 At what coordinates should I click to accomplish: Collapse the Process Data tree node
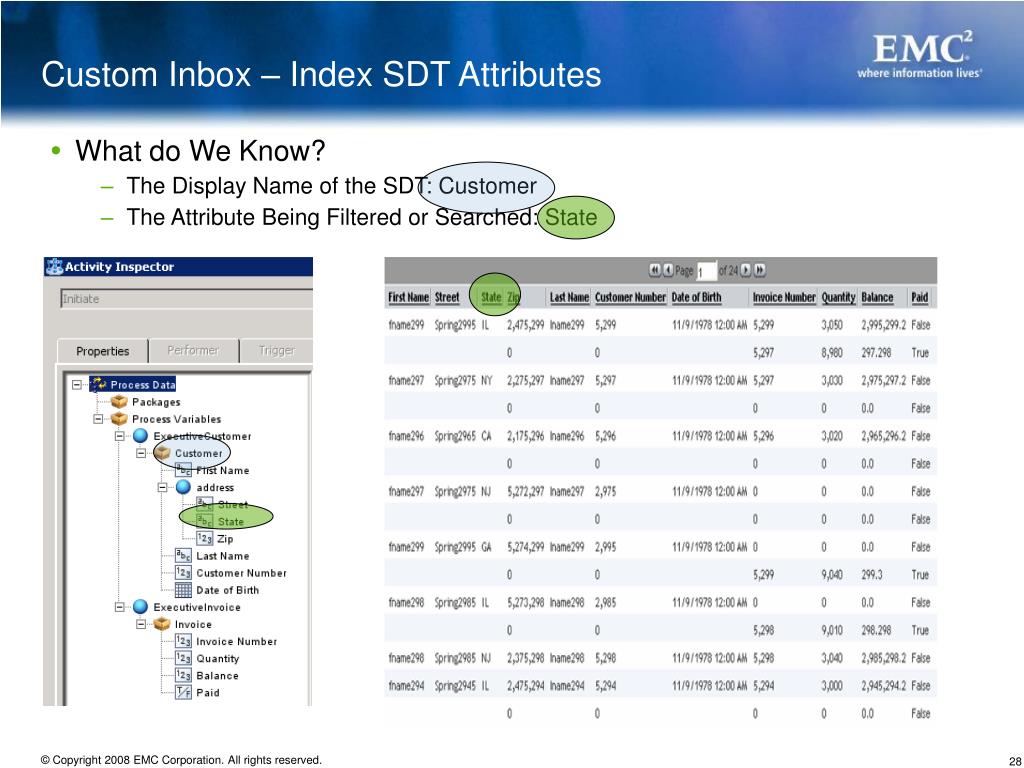point(77,384)
